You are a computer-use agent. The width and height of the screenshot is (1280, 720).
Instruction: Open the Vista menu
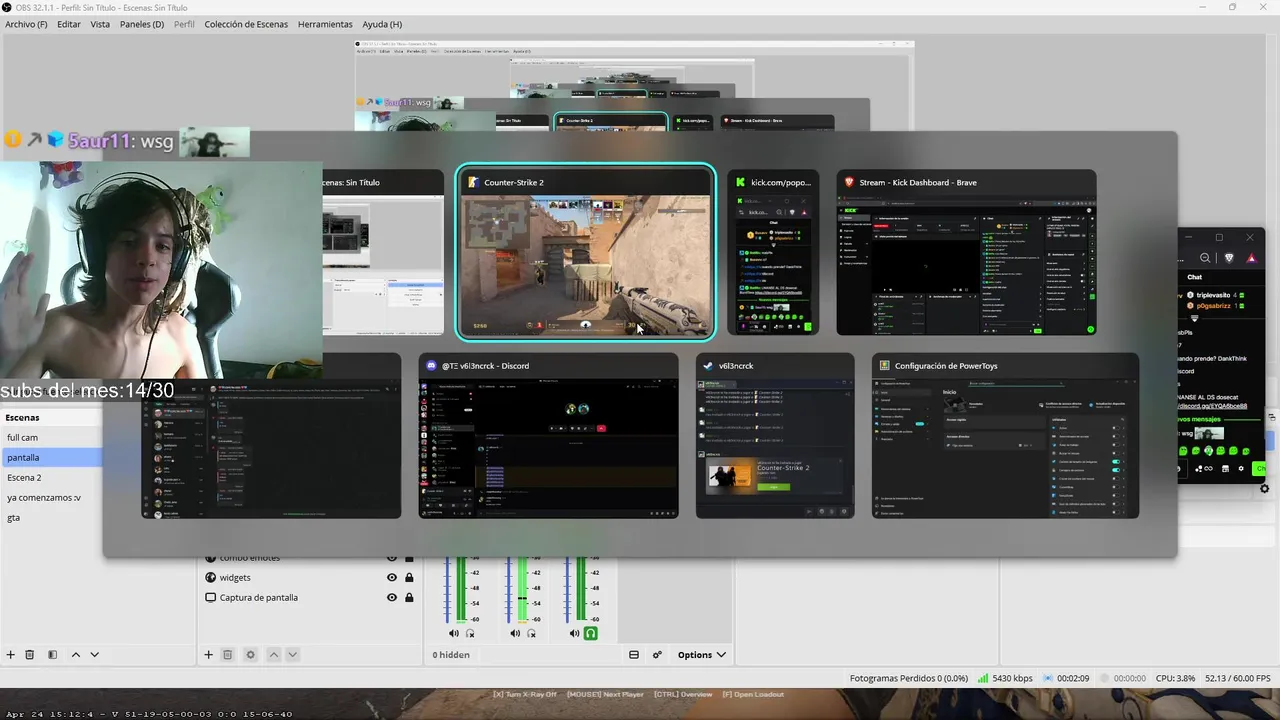click(x=100, y=24)
